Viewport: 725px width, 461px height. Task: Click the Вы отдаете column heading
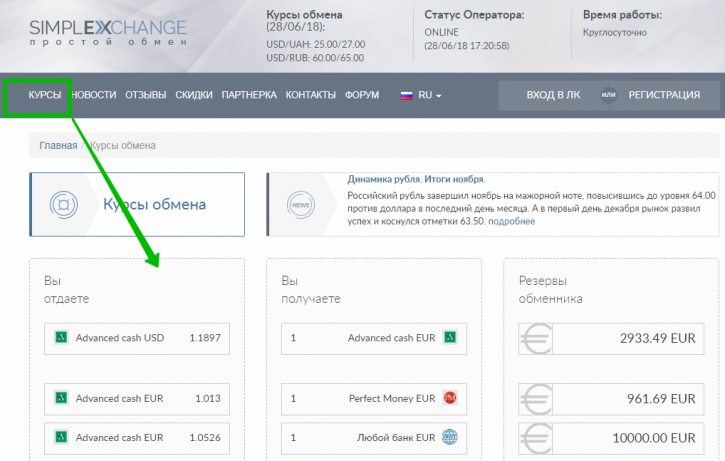click(66, 290)
